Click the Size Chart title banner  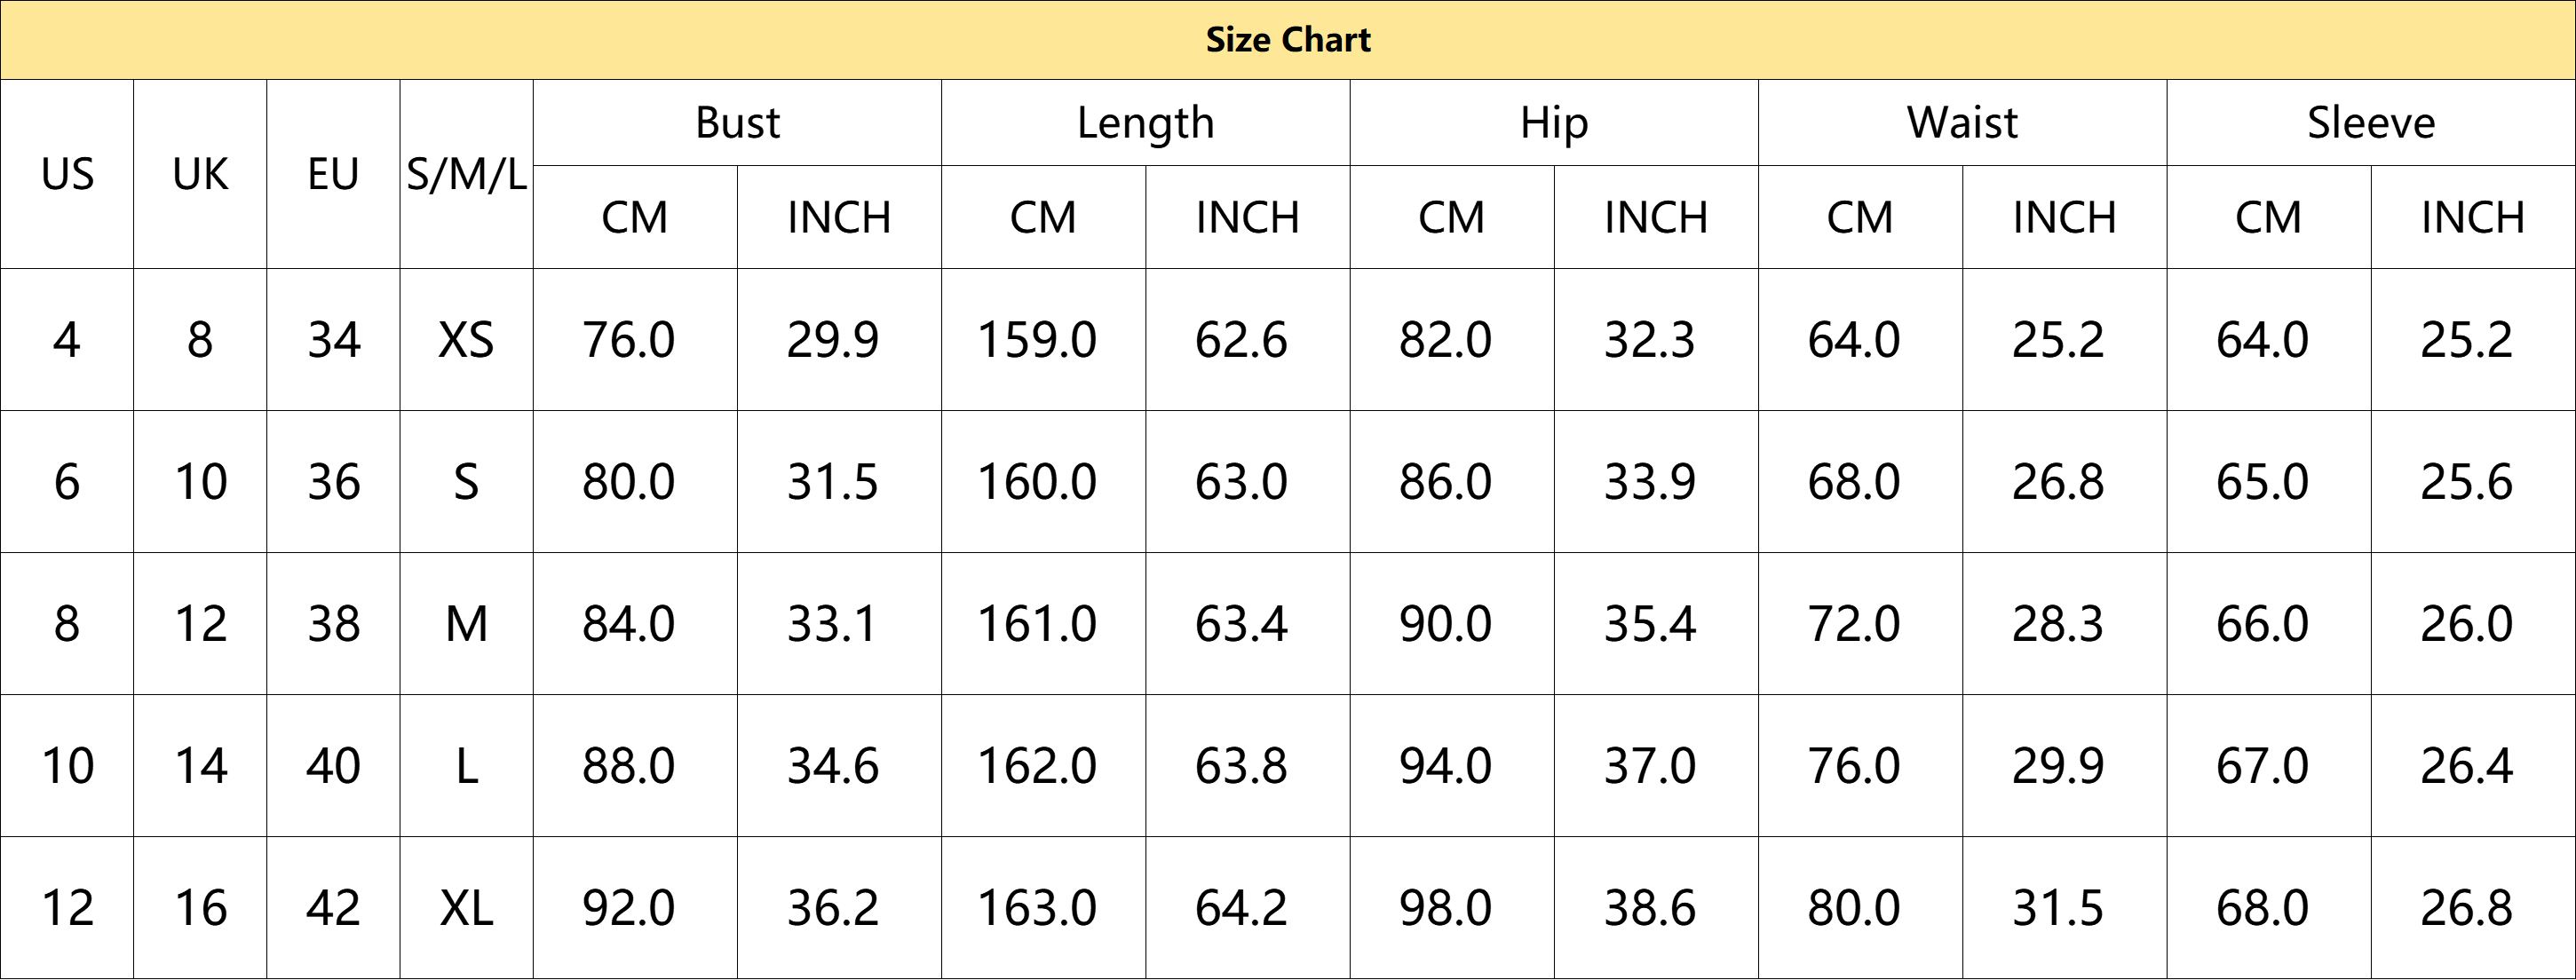pos(1288,40)
